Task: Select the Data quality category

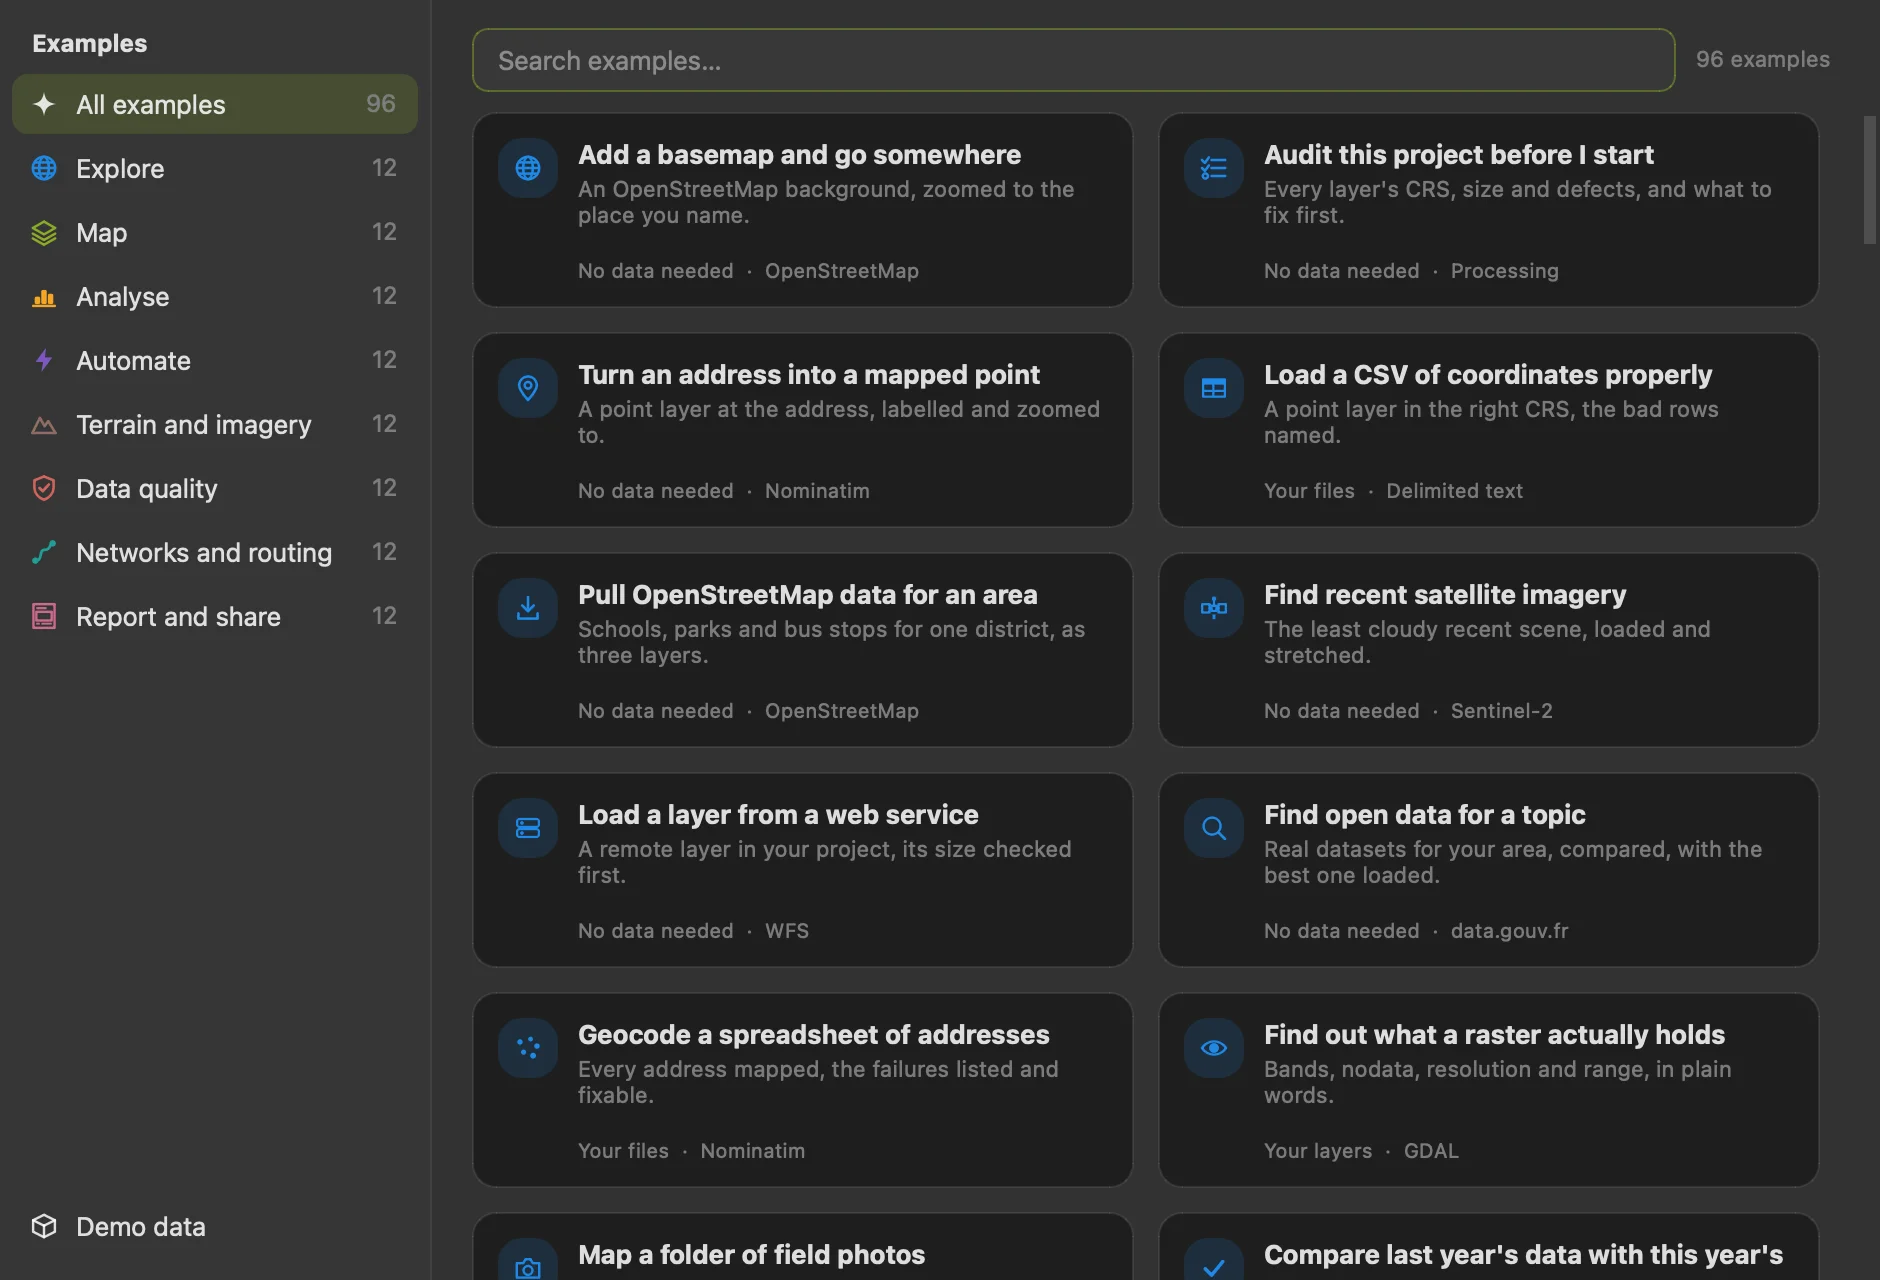Action: pyautogui.click(x=215, y=488)
